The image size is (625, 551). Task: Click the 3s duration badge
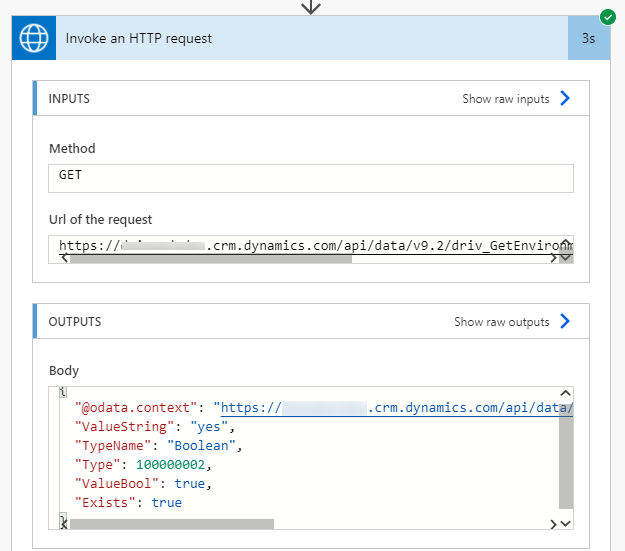point(589,38)
